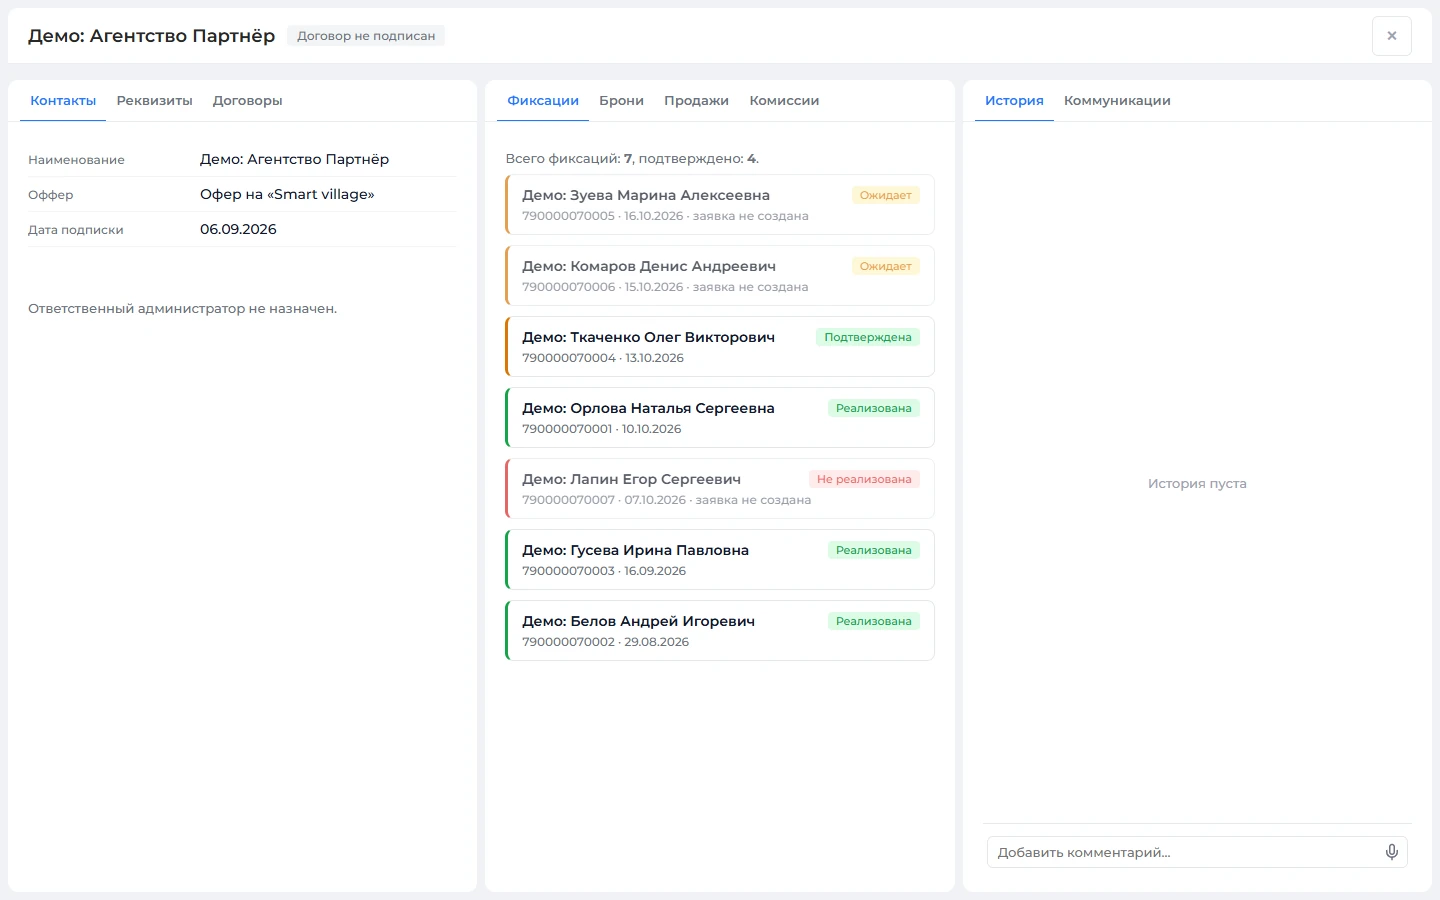Click the Договор не подписан status badge
The width and height of the screenshot is (1440, 900).
point(366,36)
